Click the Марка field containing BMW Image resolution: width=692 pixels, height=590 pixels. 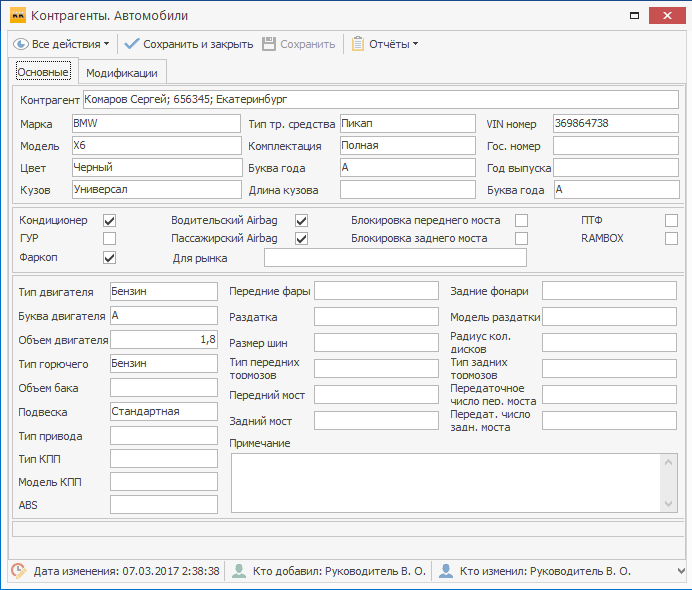click(x=156, y=124)
